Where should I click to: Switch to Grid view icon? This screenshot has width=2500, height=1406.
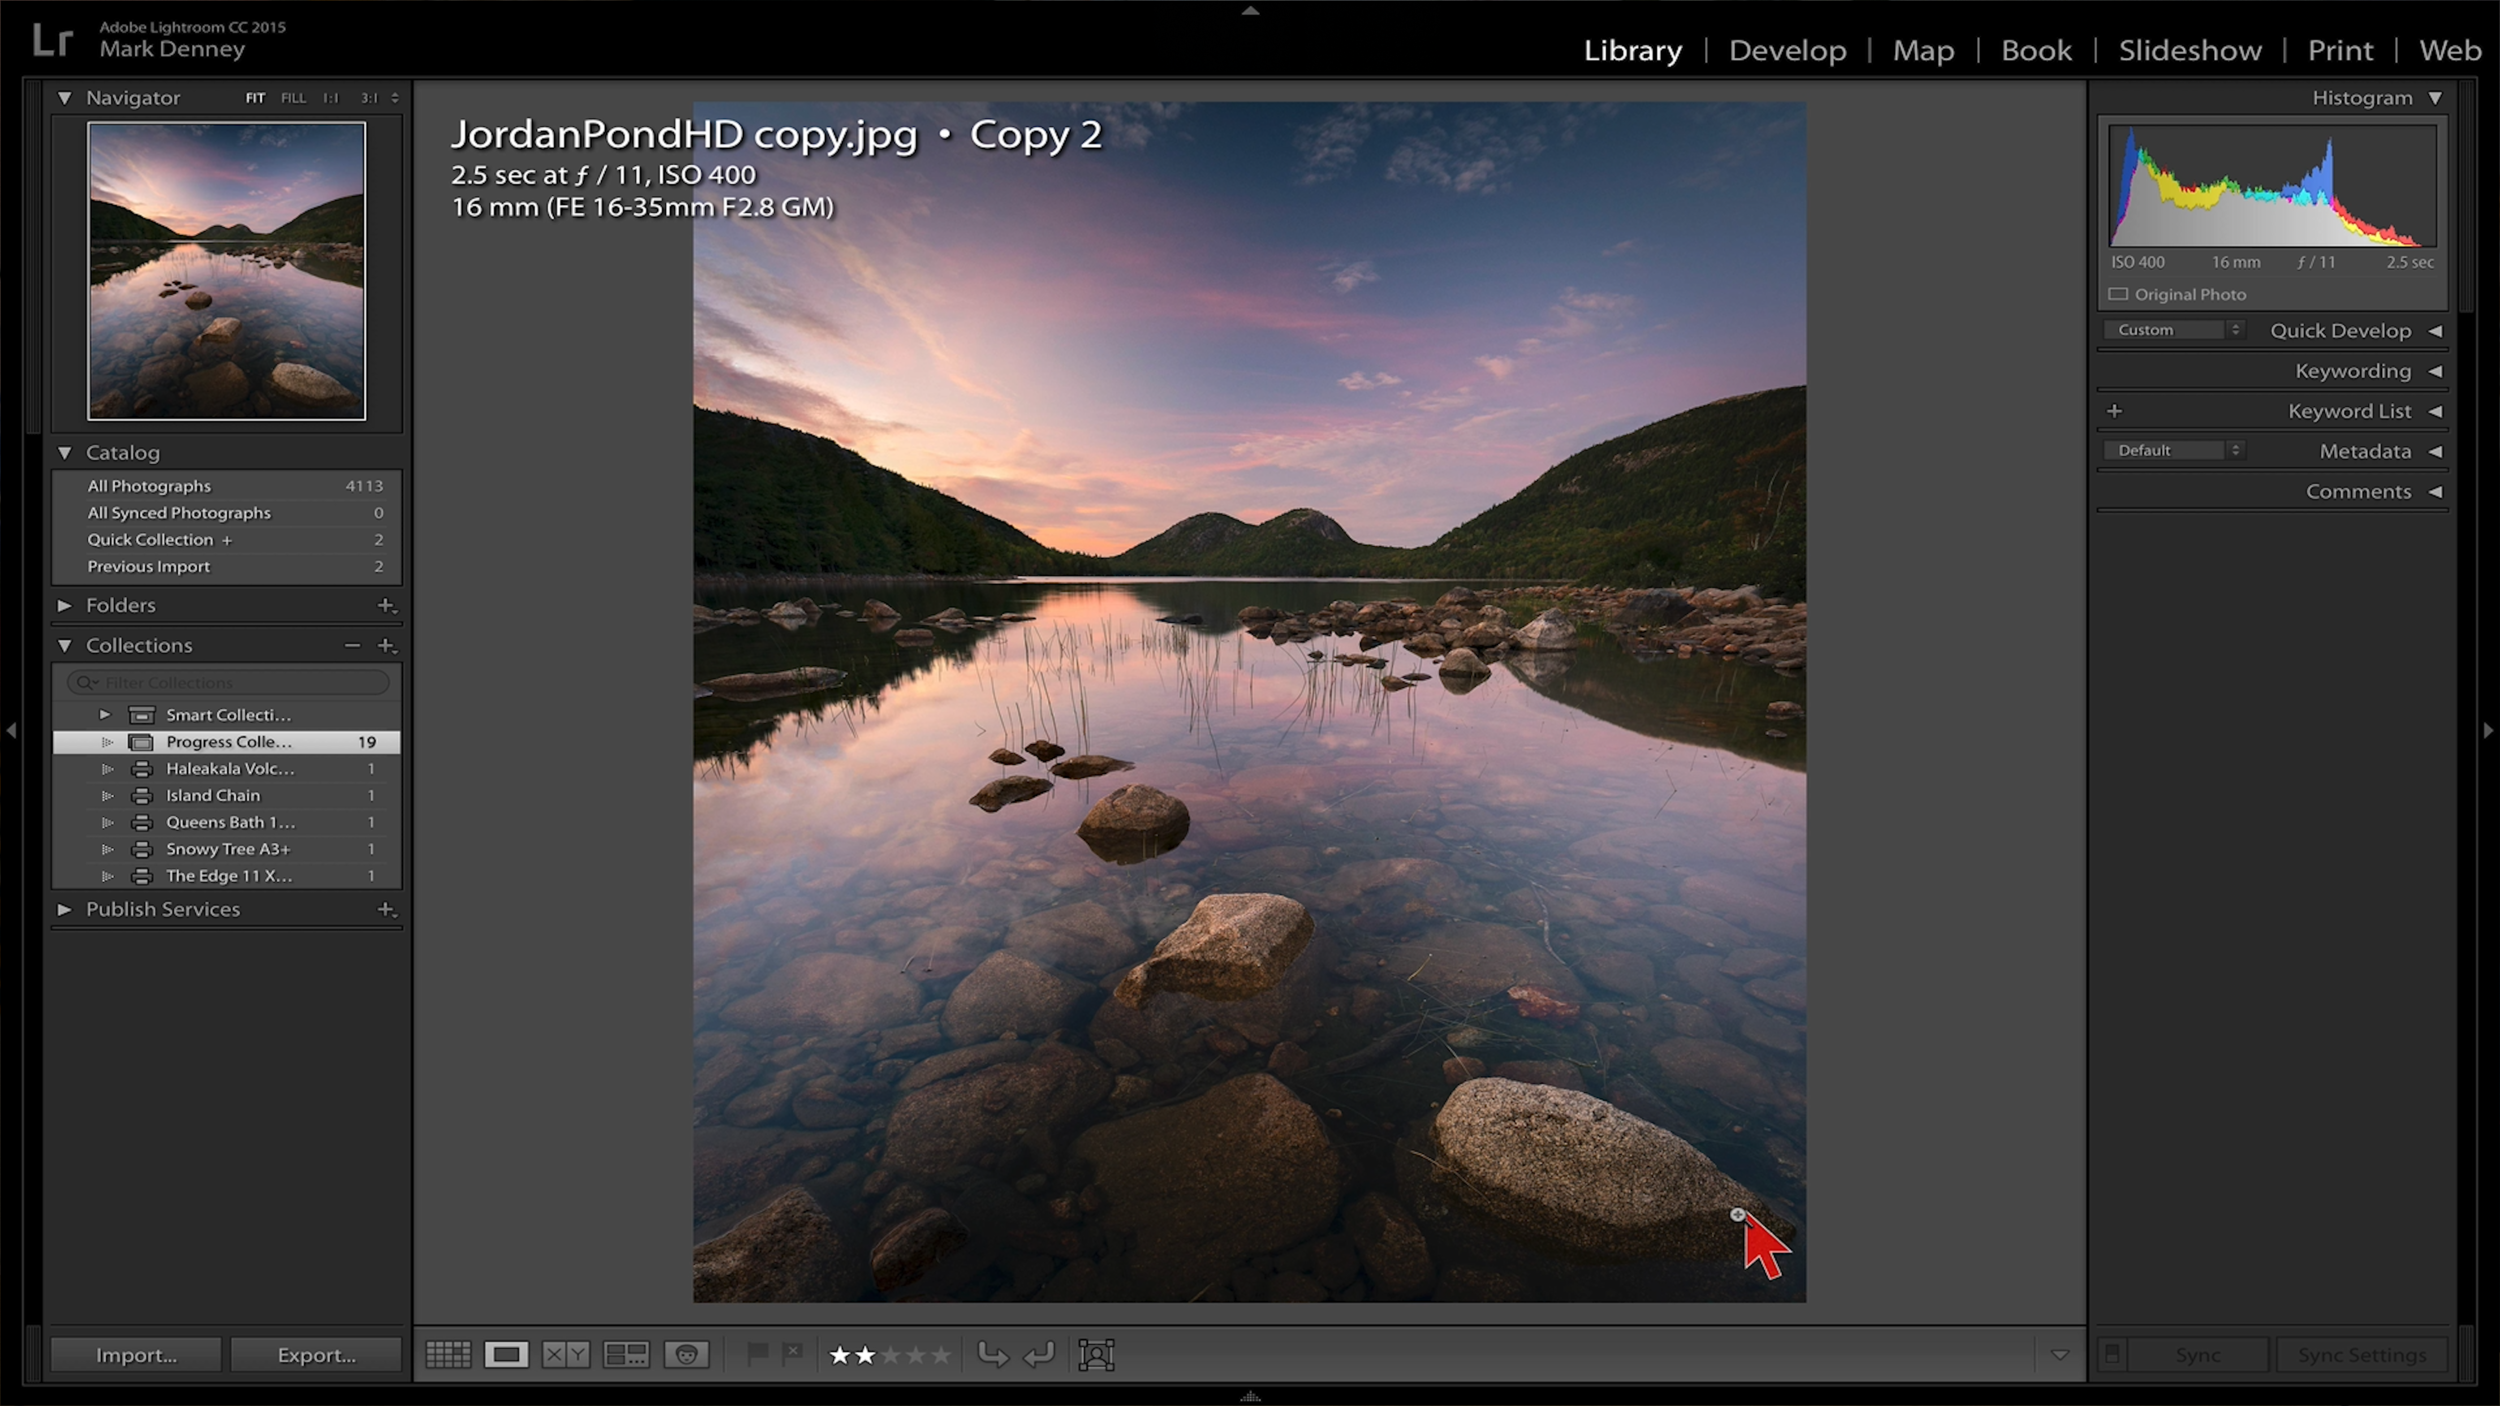(448, 1355)
